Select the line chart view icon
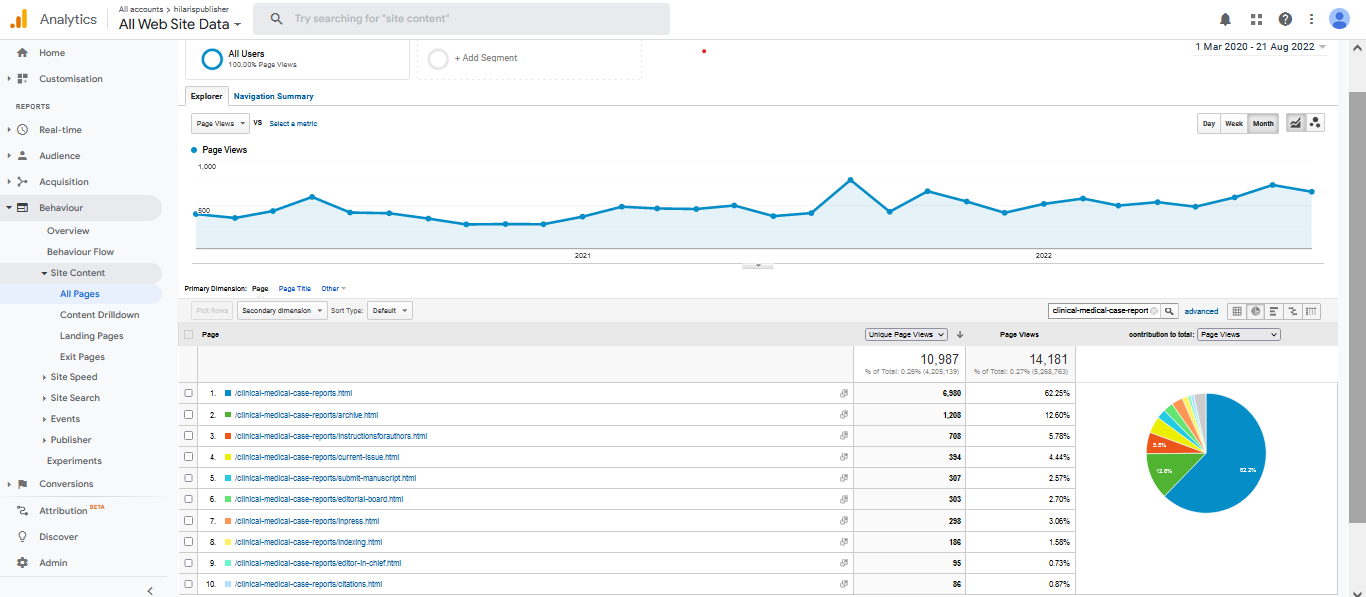The height and width of the screenshot is (597, 1366). pyautogui.click(x=1296, y=123)
